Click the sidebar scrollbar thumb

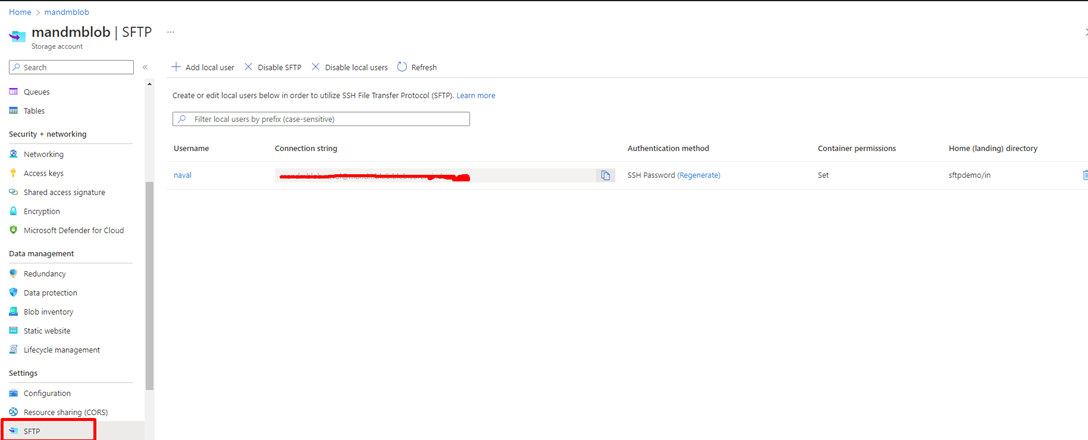(x=149, y=285)
